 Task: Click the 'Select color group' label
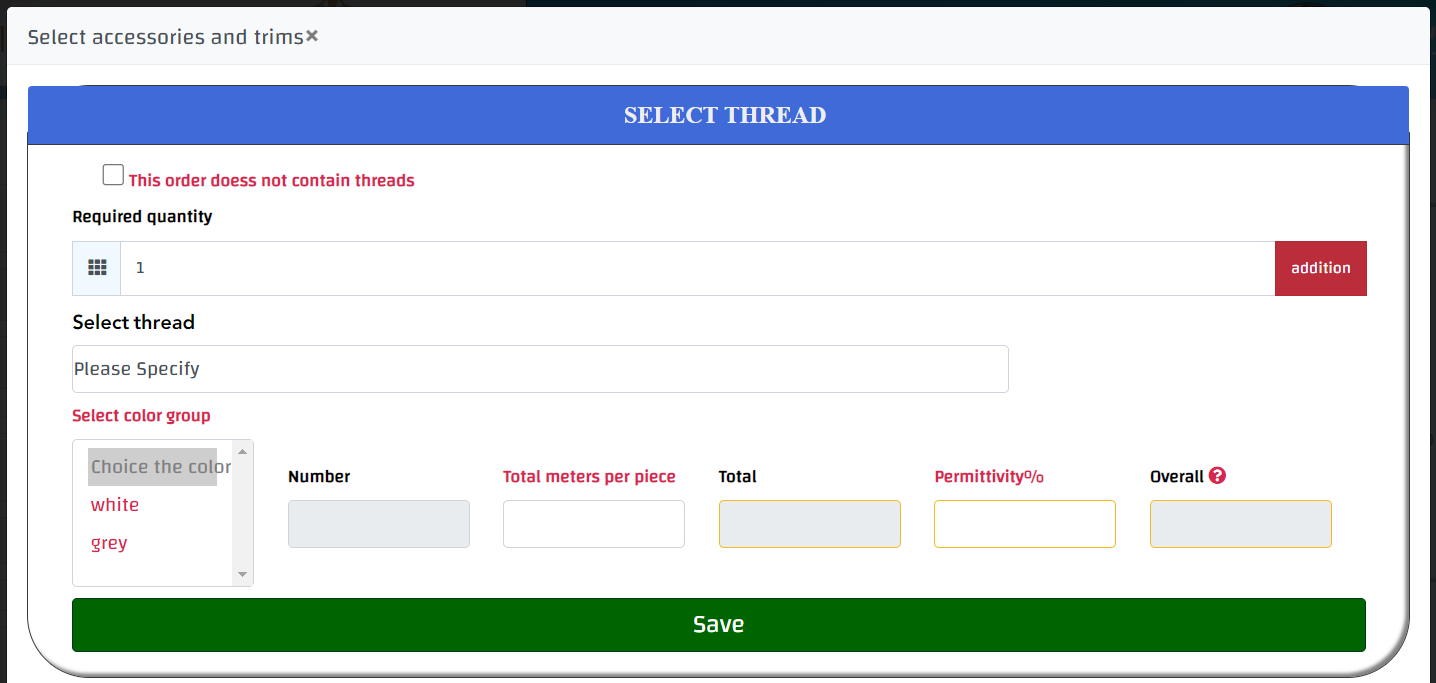pos(141,416)
